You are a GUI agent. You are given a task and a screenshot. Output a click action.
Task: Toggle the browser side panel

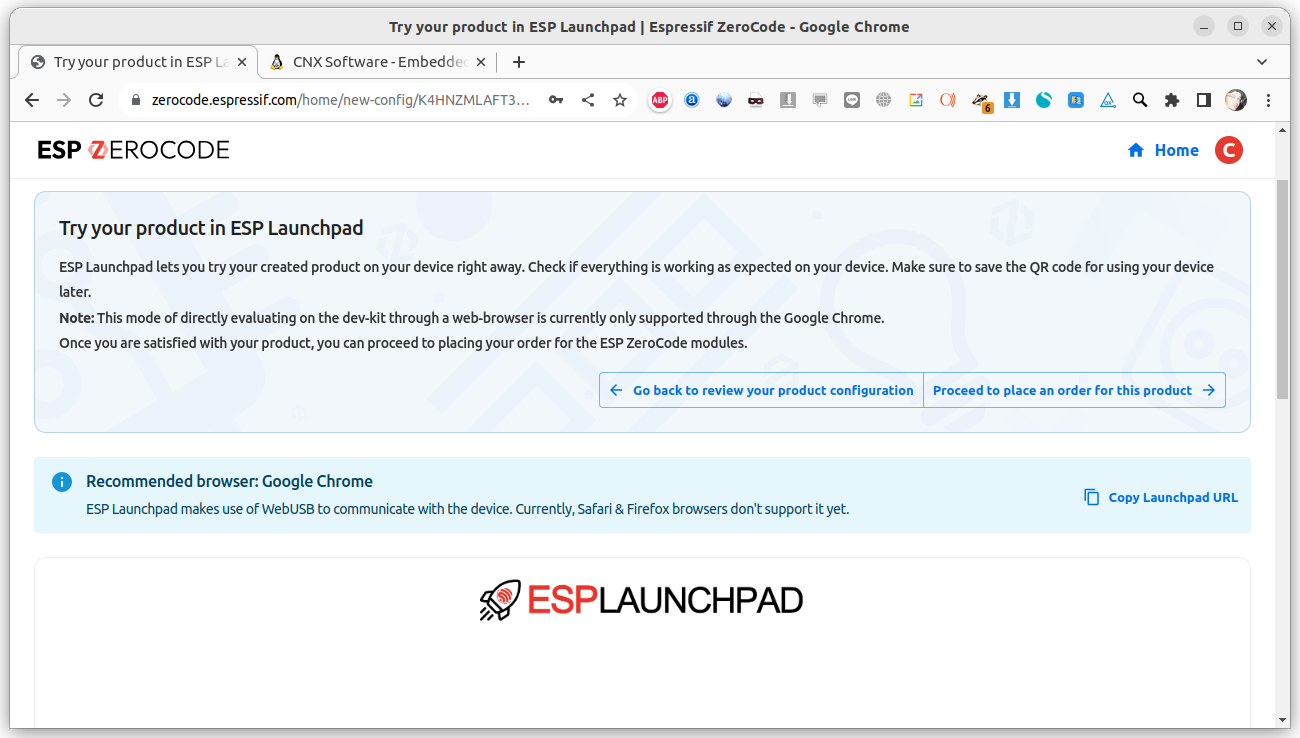[x=1204, y=100]
